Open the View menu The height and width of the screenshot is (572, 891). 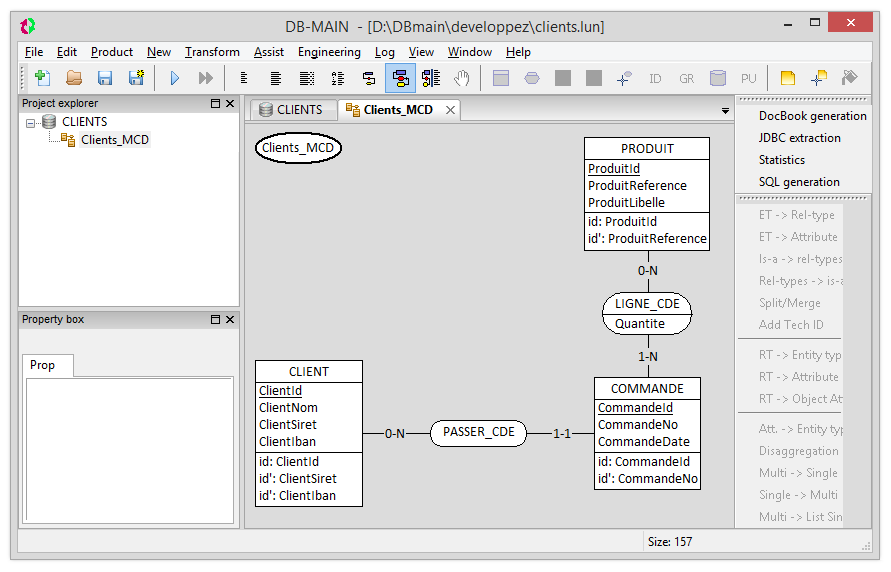pos(421,52)
